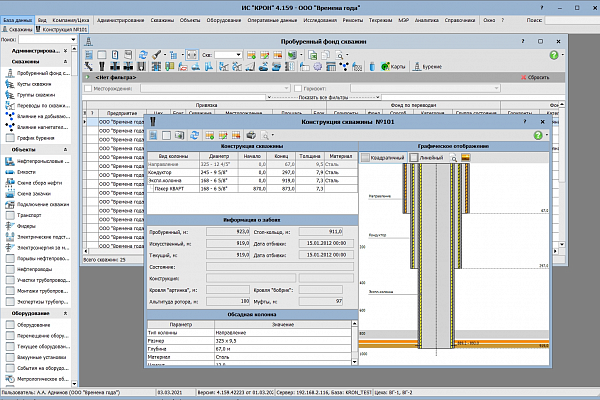Screen dimensions: 600x400
Task: Click the Пробуренный, м field showing 923,0
Action: click(x=228, y=232)
